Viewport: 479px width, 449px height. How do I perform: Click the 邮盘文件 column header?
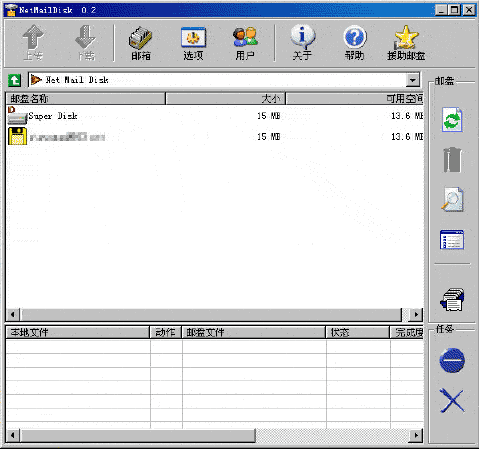(x=254, y=332)
